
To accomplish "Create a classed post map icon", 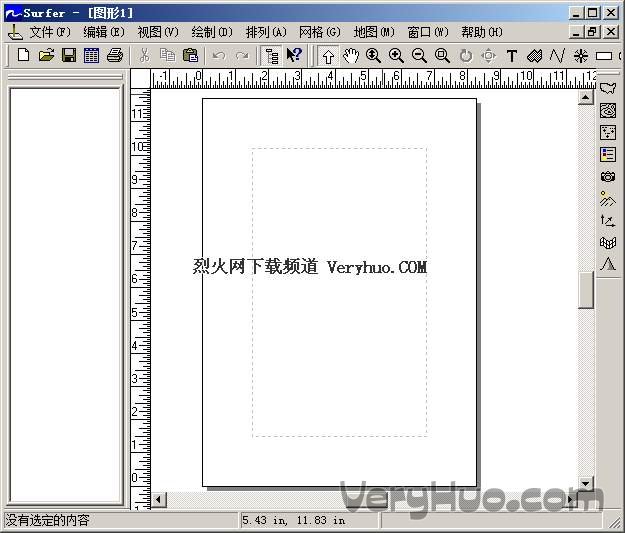I will 608,154.
